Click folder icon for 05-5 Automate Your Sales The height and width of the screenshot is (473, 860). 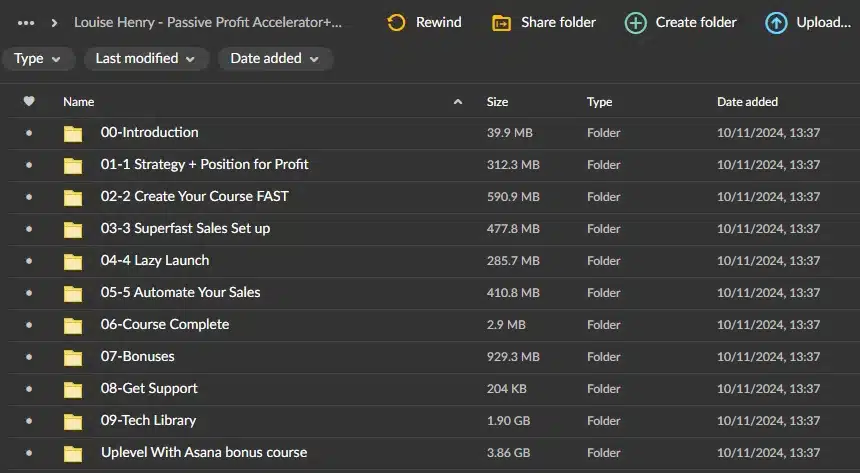pos(73,293)
